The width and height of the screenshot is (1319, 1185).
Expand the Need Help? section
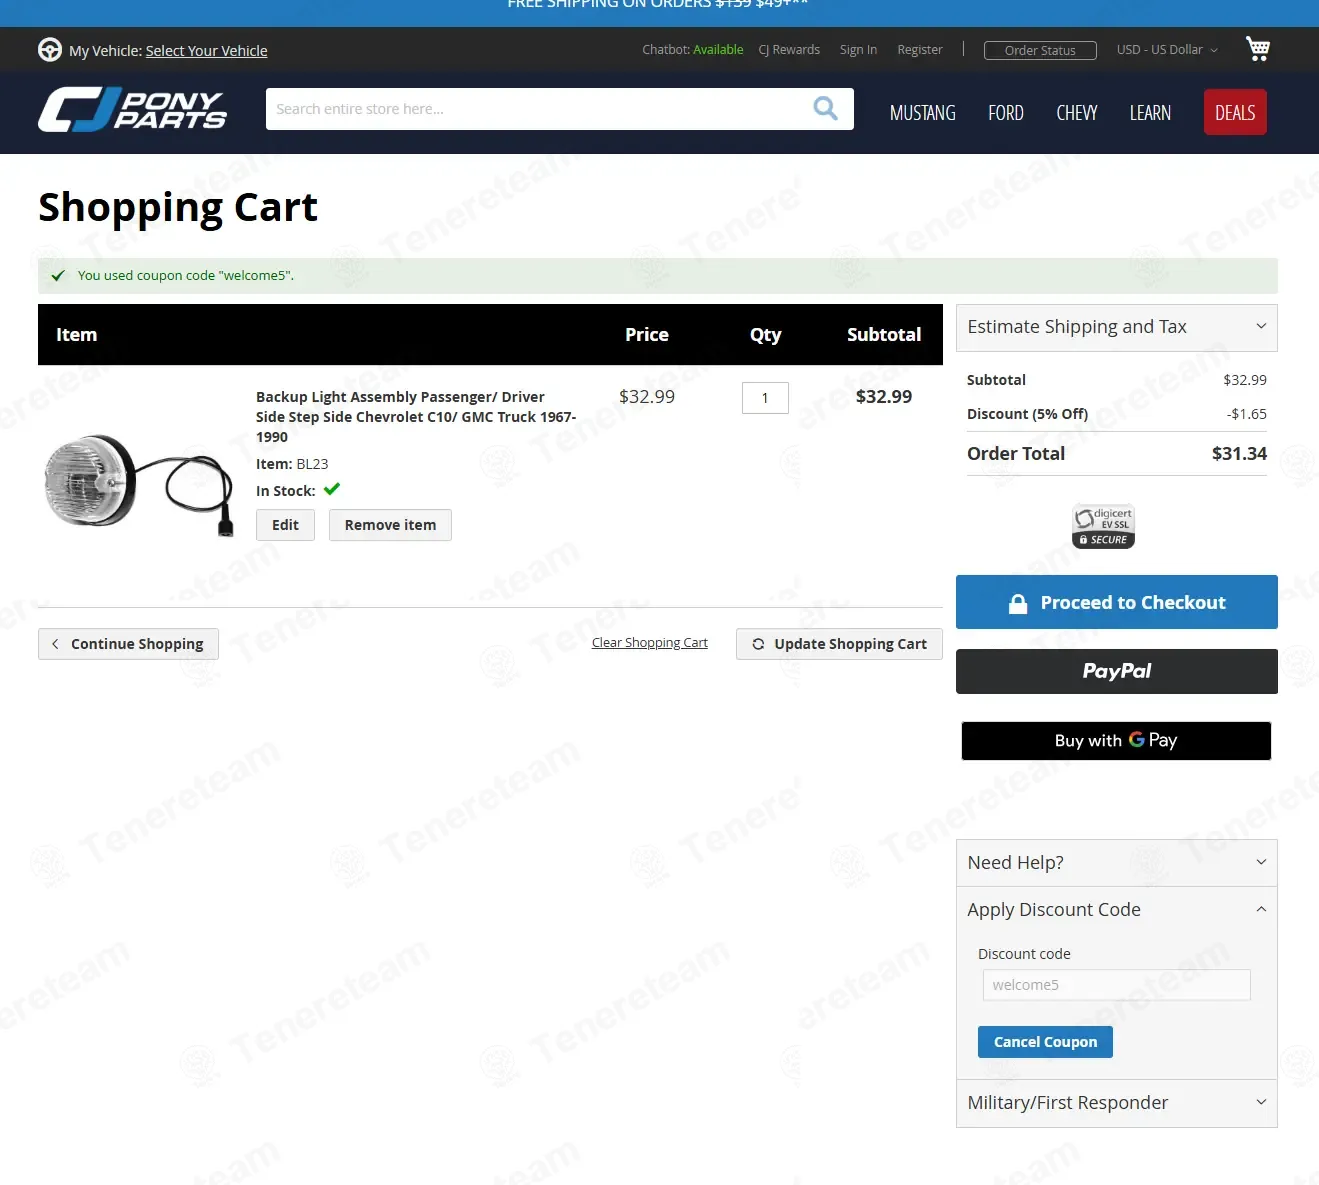pos(1116,863)
